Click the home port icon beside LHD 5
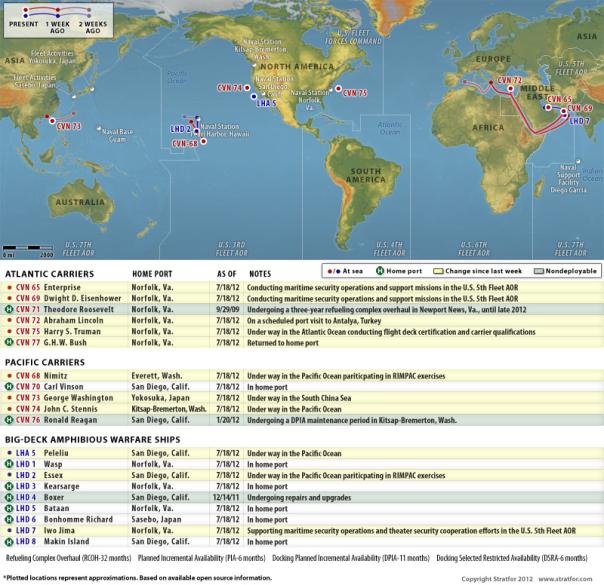Screen dimensions: 604x585 9,508
